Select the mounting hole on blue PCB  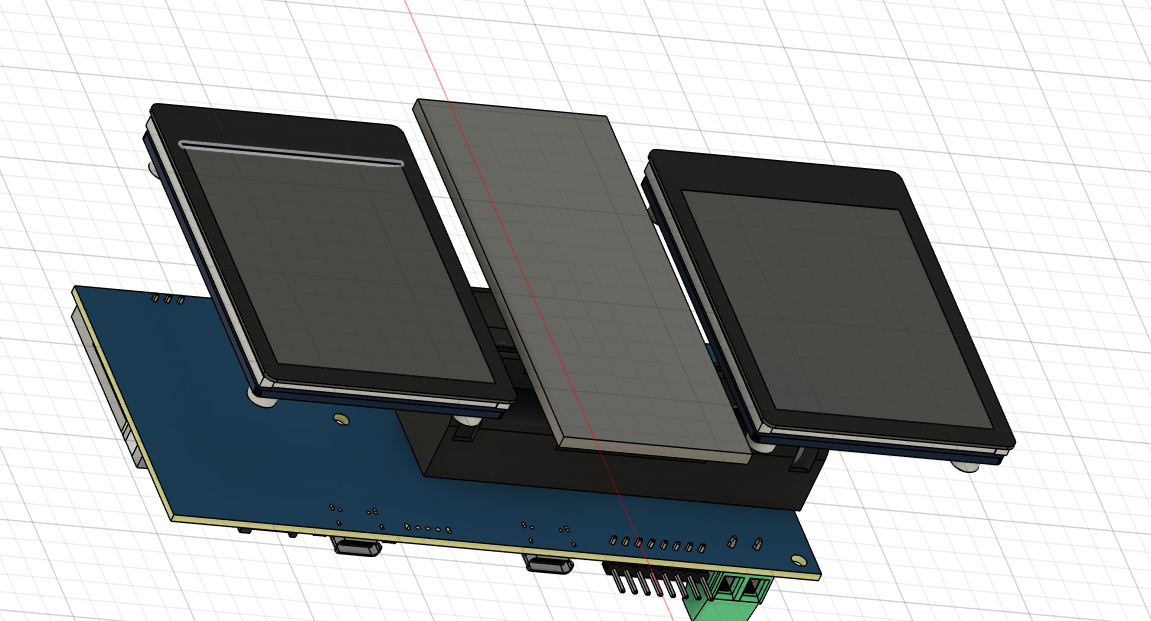point(341,419)
